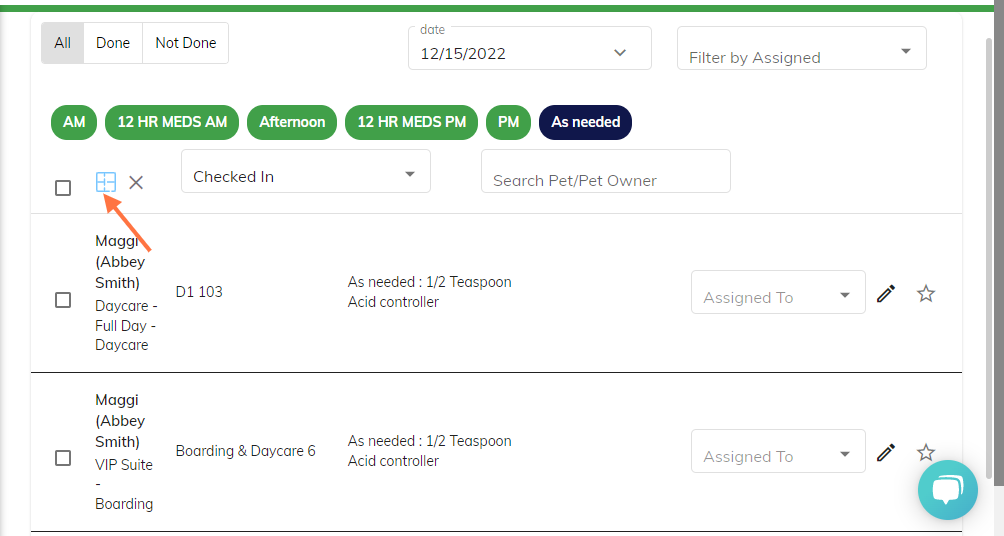Open Assigned To dropdown for Boarding & Daycare 6
1004x536 pixels.
(778, 451)
